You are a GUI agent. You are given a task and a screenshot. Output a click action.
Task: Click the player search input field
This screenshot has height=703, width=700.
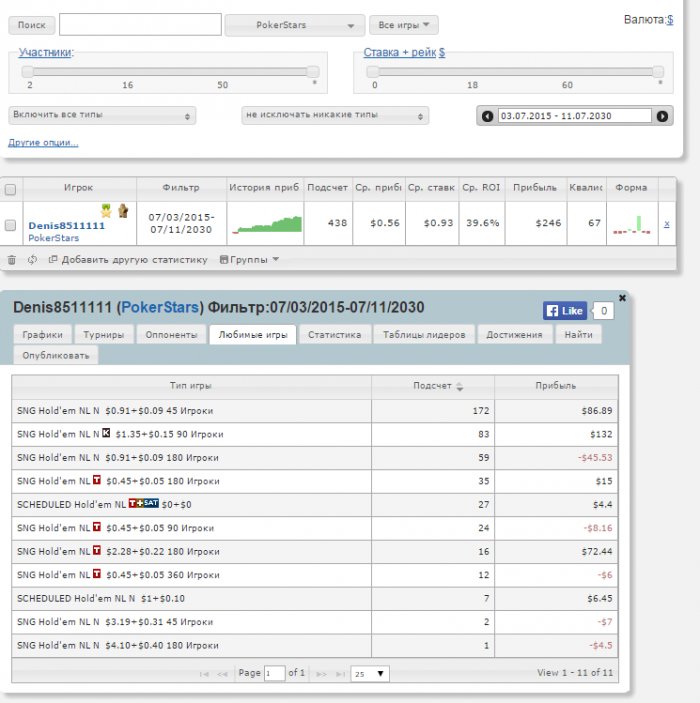(x=140, y=24)
